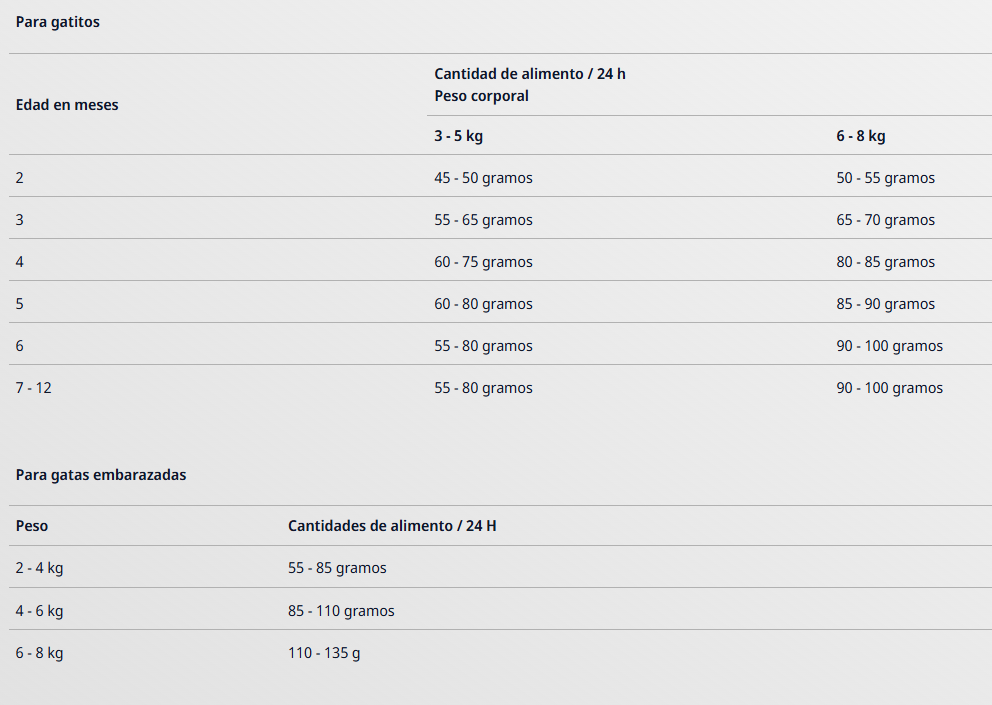The width and height of the screenshot is (992, 705).
Task: Select the '45 - 50 gramos' cell
Action: tap(483, 178)
